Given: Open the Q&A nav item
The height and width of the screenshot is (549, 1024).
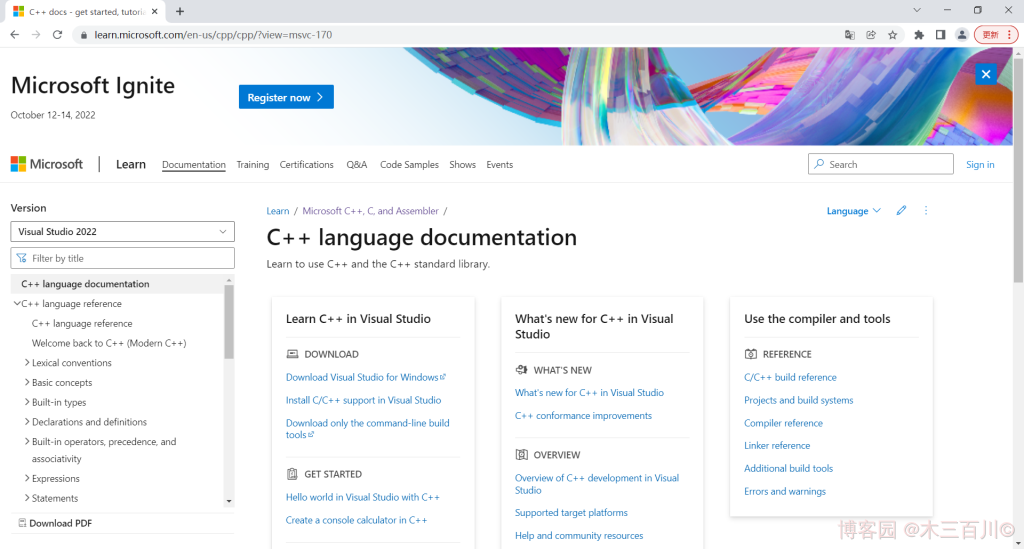Looking at the screenshot, I should pyautogui.click(x=357, y=165).
